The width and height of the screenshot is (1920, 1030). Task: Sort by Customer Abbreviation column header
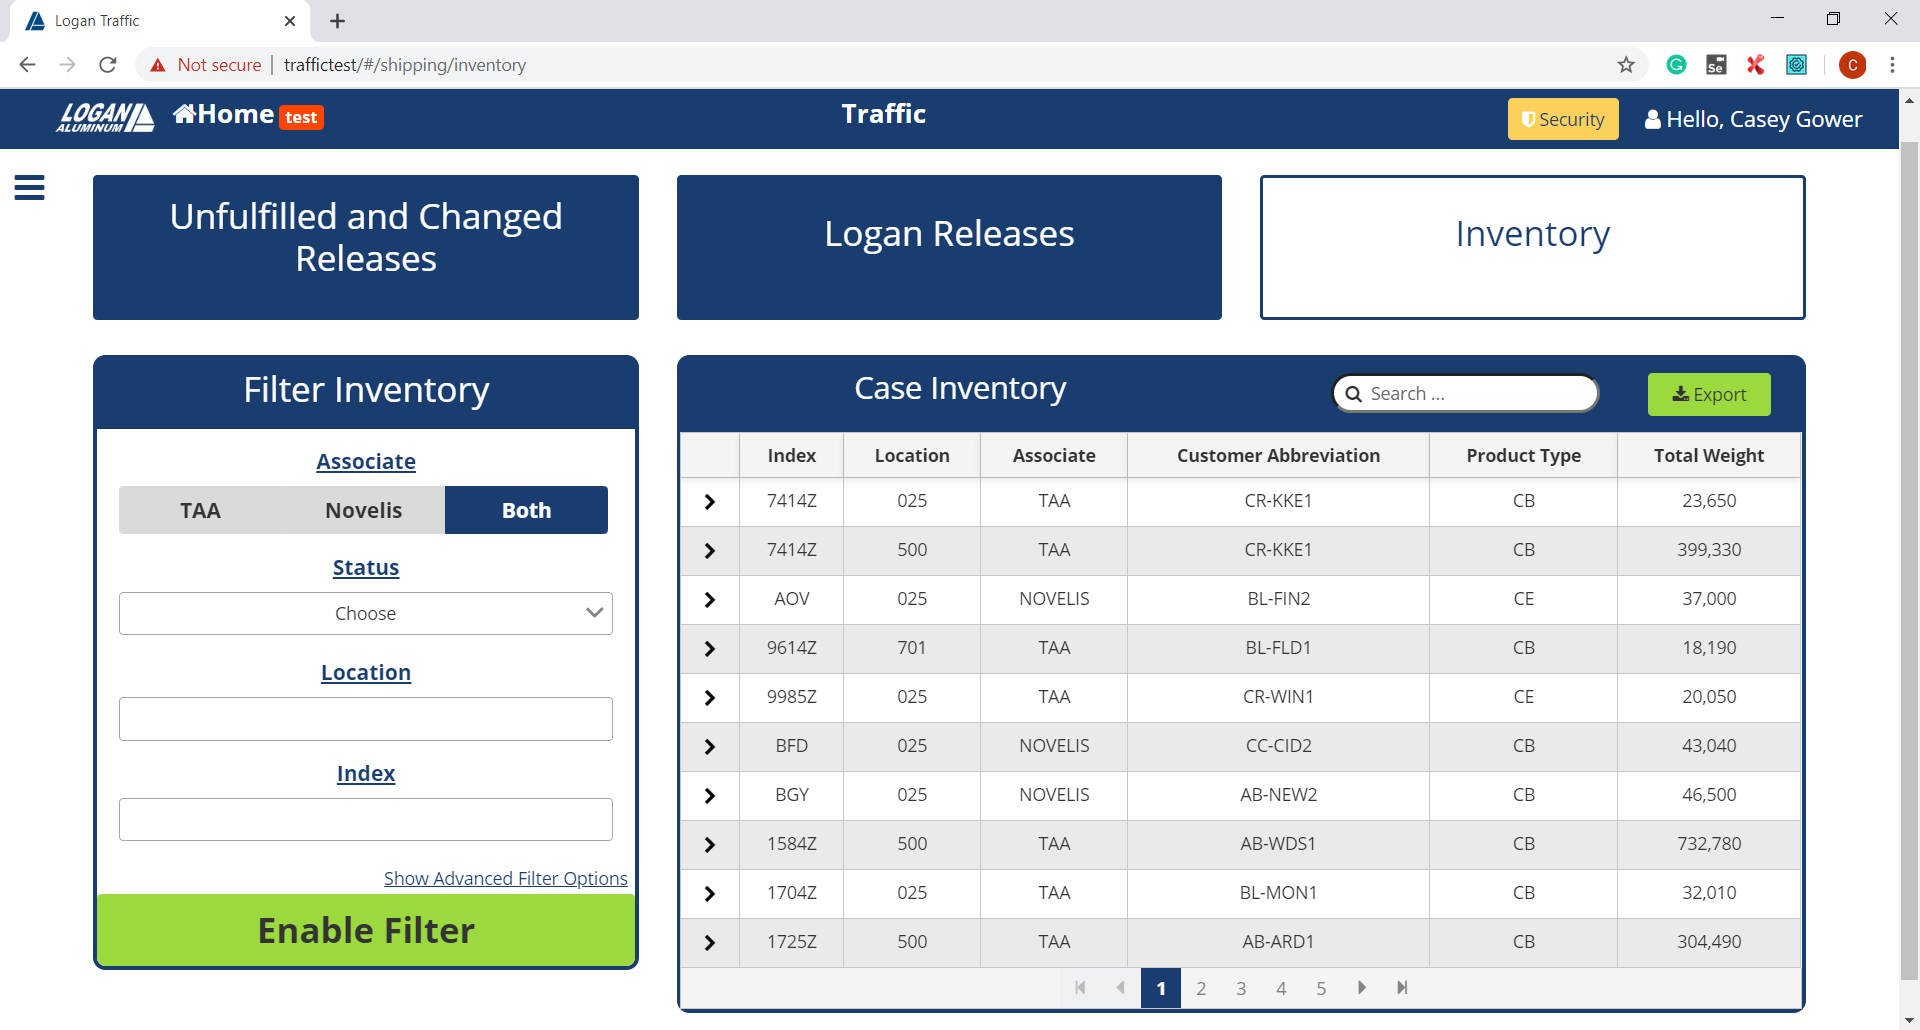pyautogui.click(x=1278, y=455)
